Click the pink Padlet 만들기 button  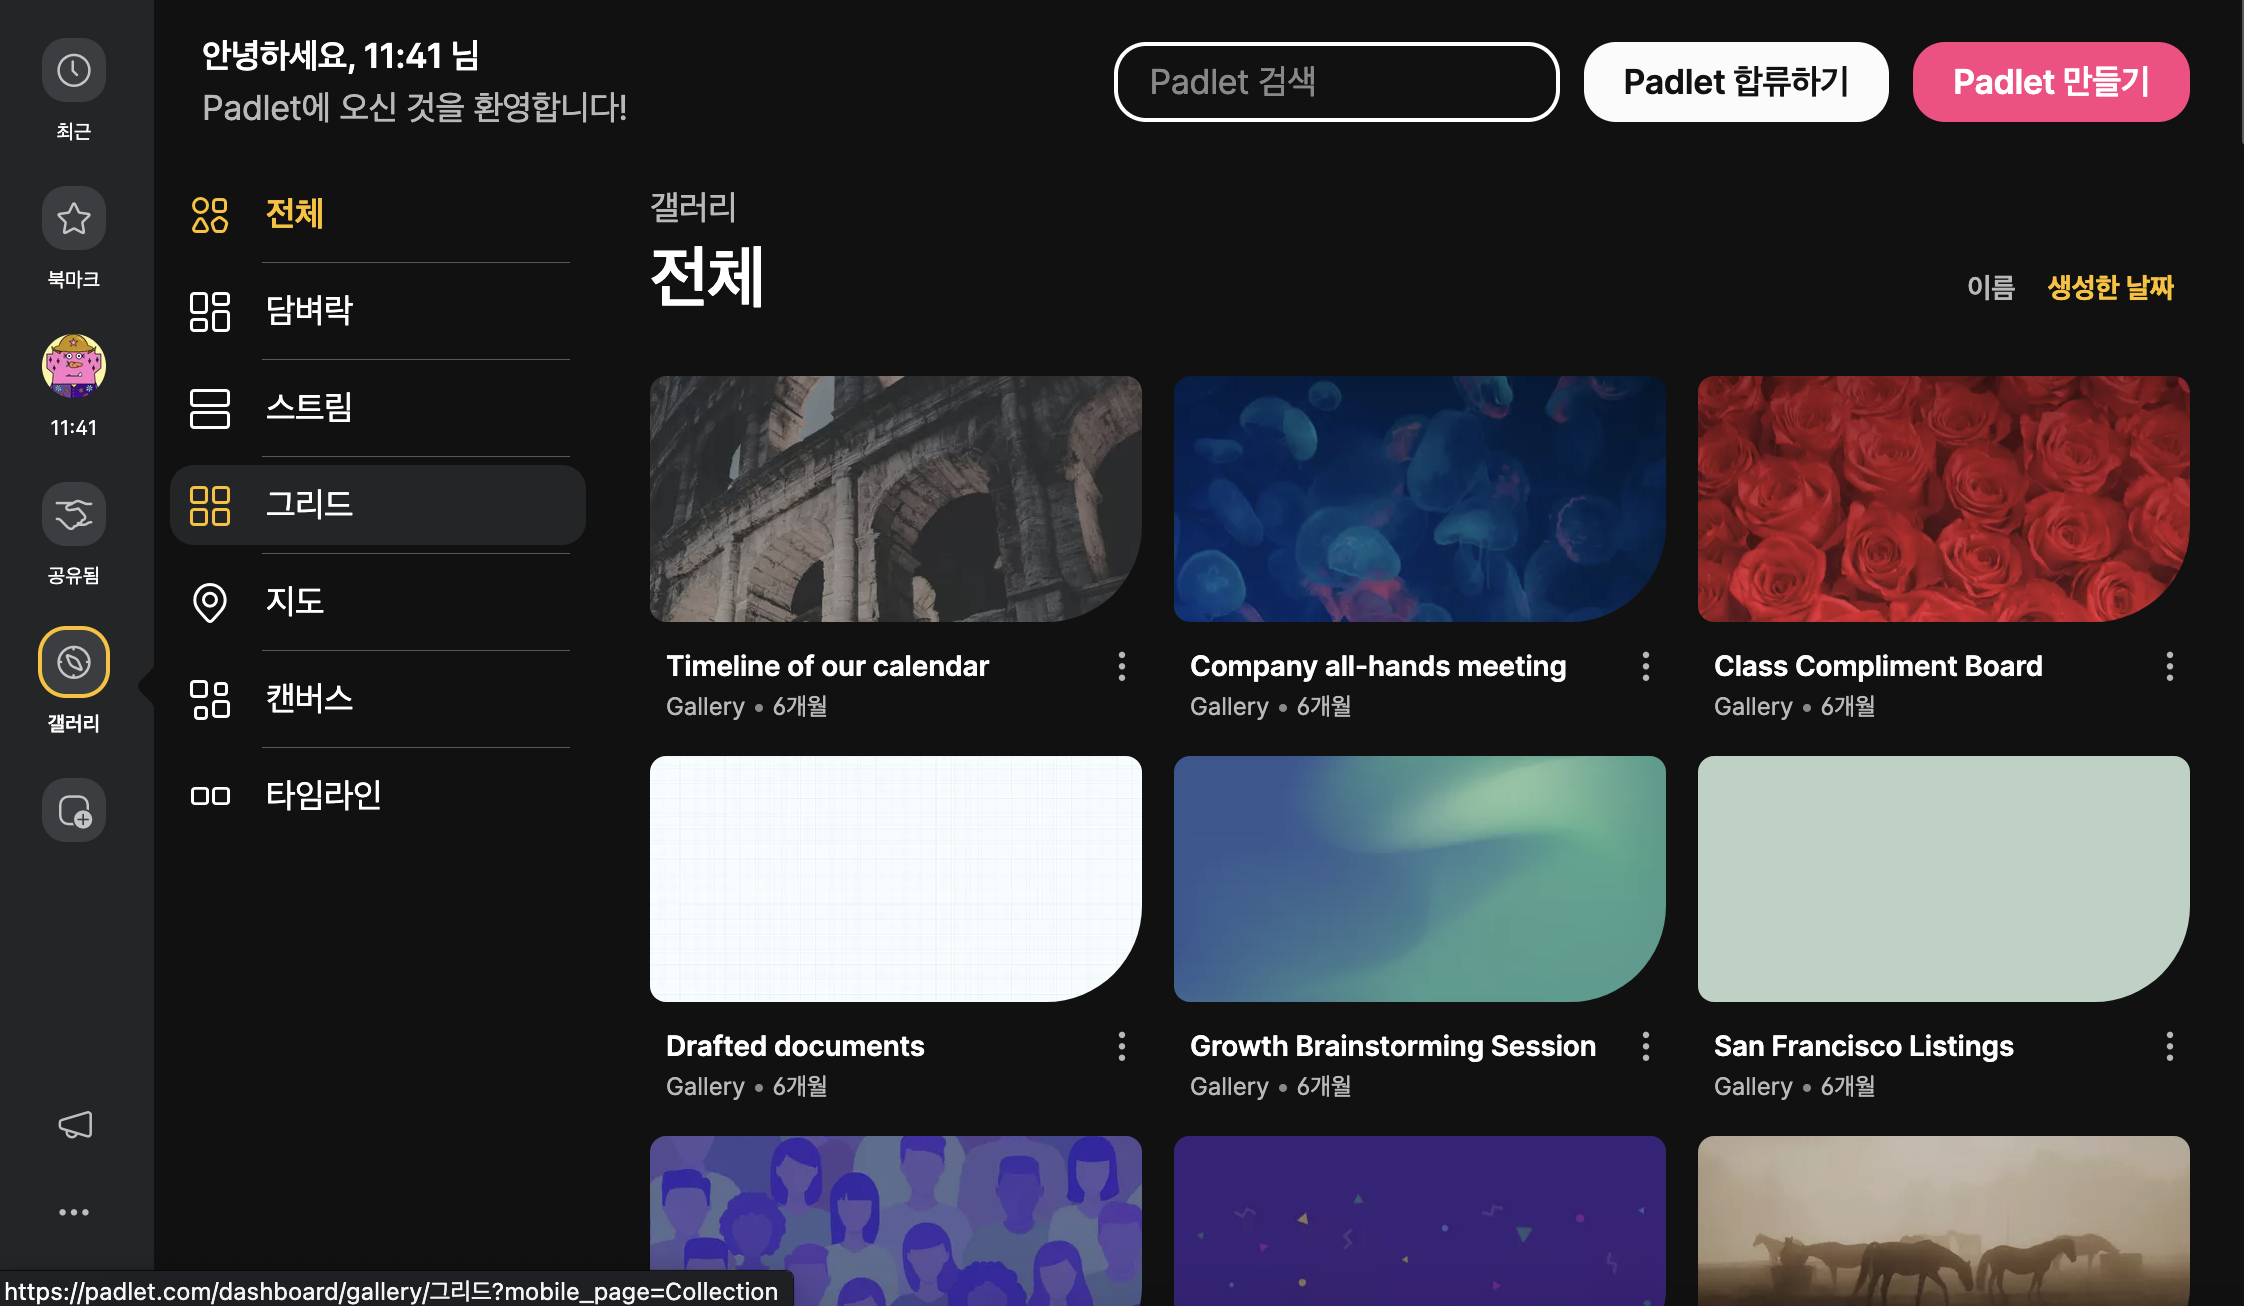(2051, 82)
